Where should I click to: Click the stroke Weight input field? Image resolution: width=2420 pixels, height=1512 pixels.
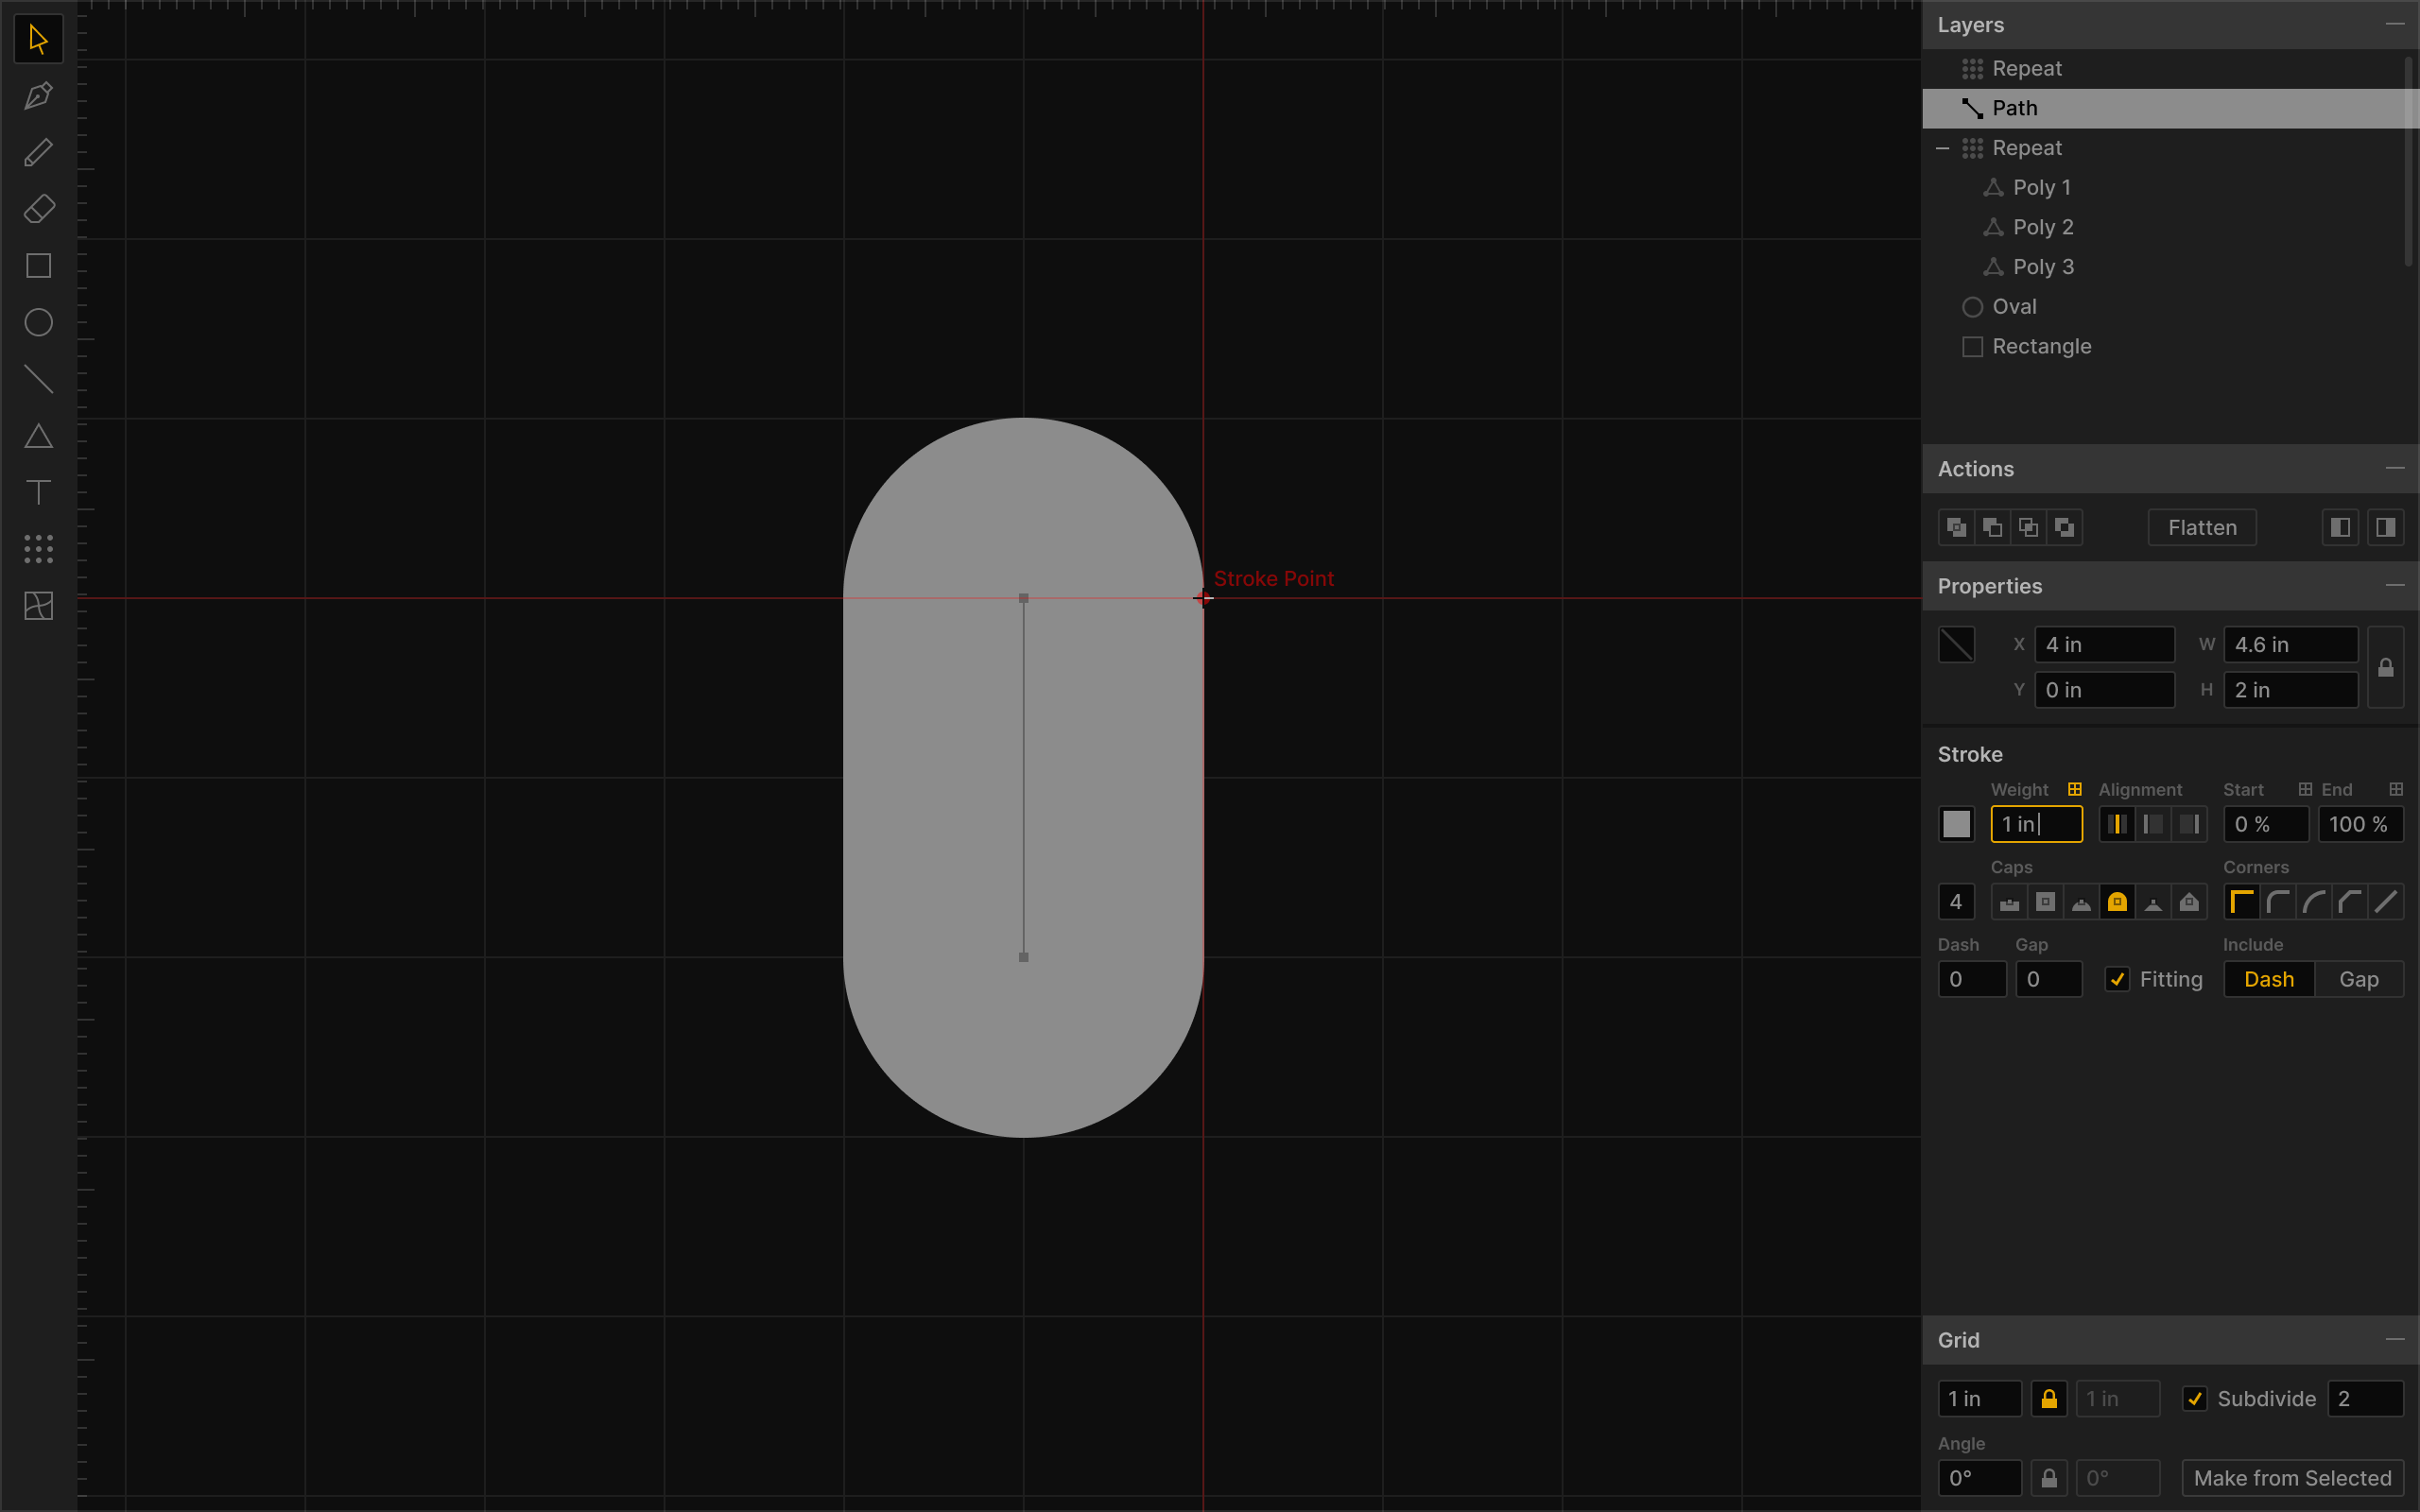pos(2036,824)
